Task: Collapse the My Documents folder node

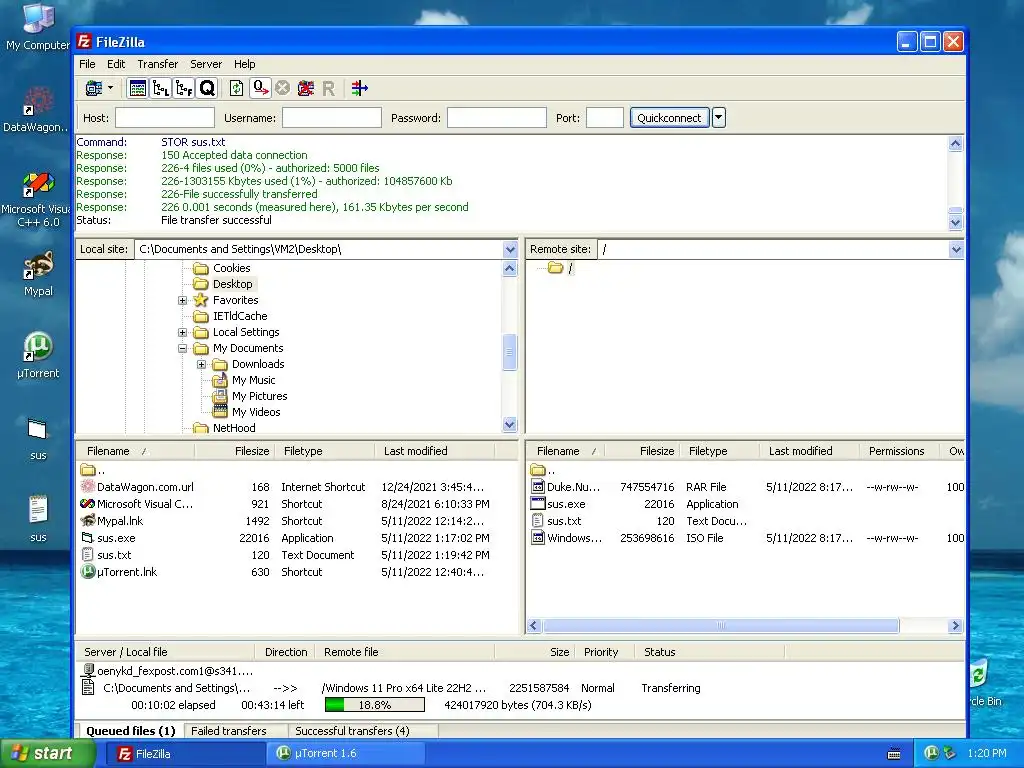Action: click(x=182, y=349)
